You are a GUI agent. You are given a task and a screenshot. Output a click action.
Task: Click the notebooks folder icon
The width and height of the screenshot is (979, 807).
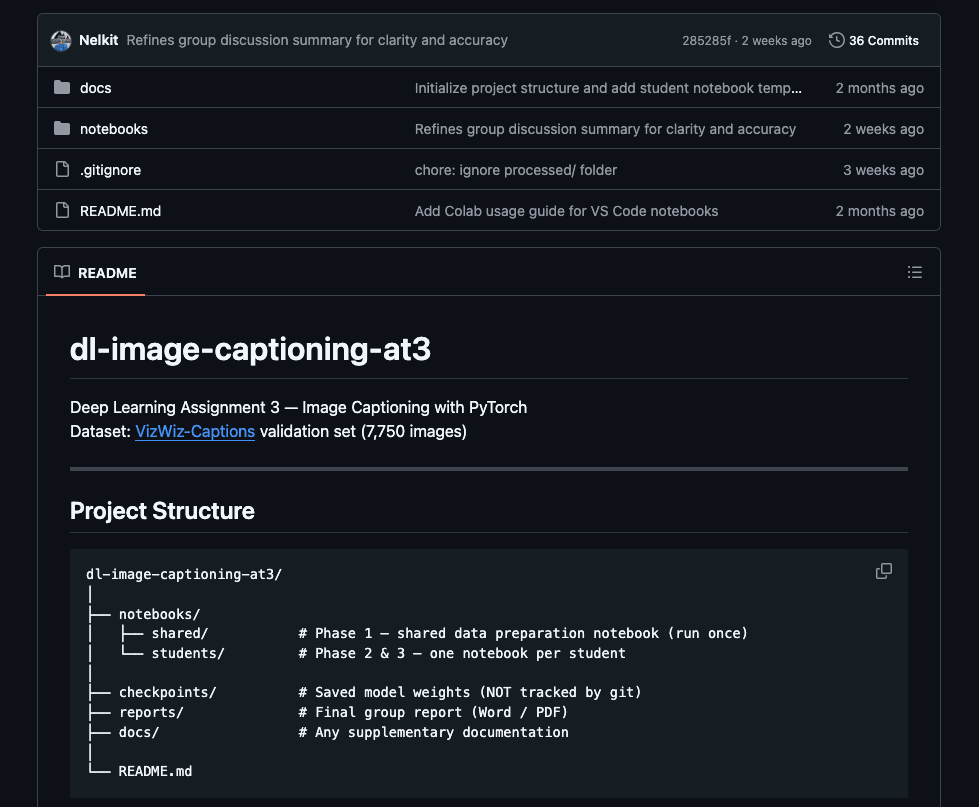[x=62, y=129]
